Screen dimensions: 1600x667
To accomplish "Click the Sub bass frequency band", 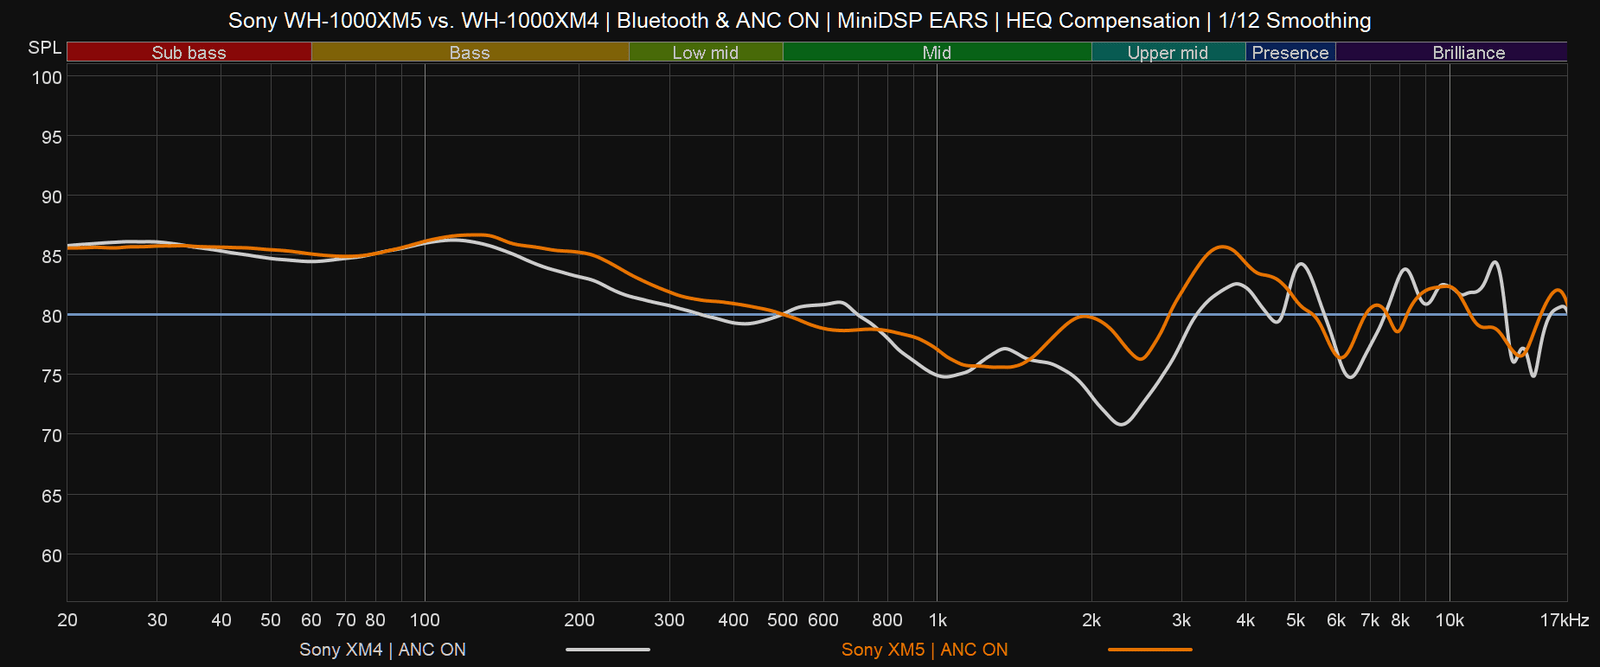I will pos(189,52).
